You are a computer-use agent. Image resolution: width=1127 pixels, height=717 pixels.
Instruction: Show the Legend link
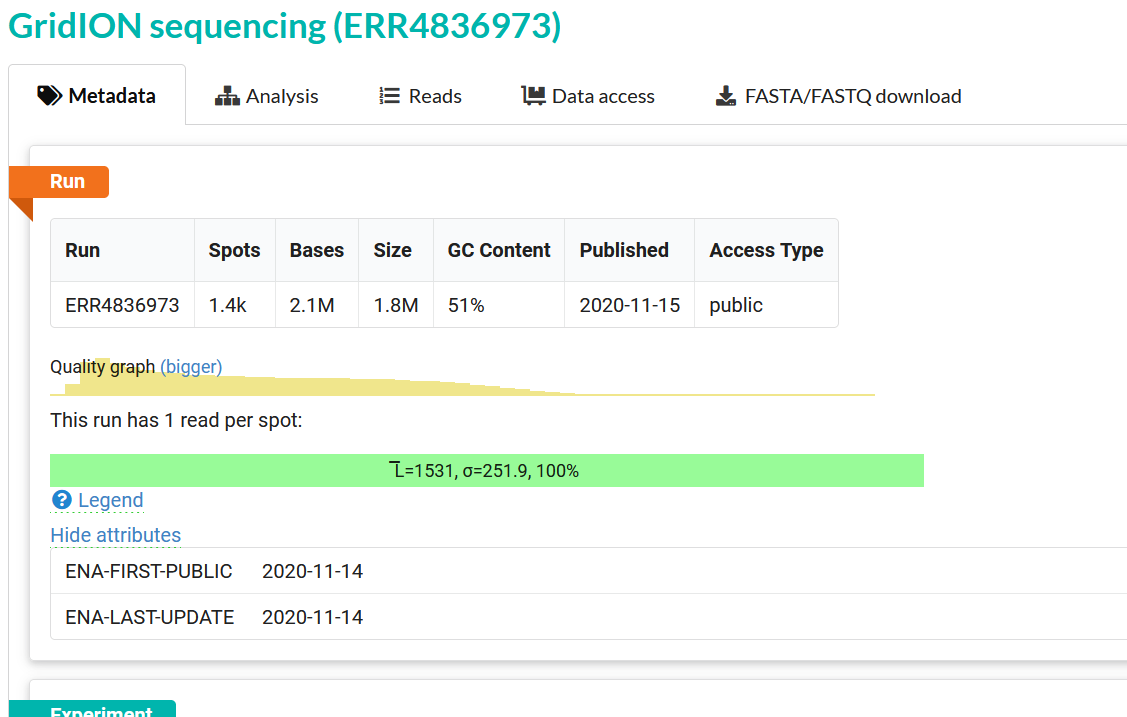(x=111, y=499)
